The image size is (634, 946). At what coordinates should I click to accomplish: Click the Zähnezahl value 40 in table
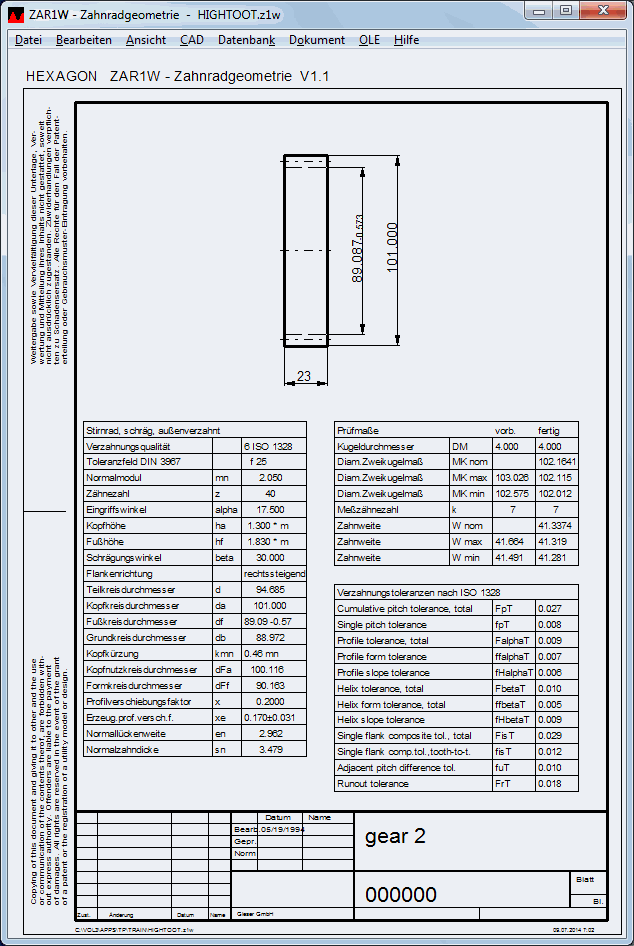[x=268, y=494]
